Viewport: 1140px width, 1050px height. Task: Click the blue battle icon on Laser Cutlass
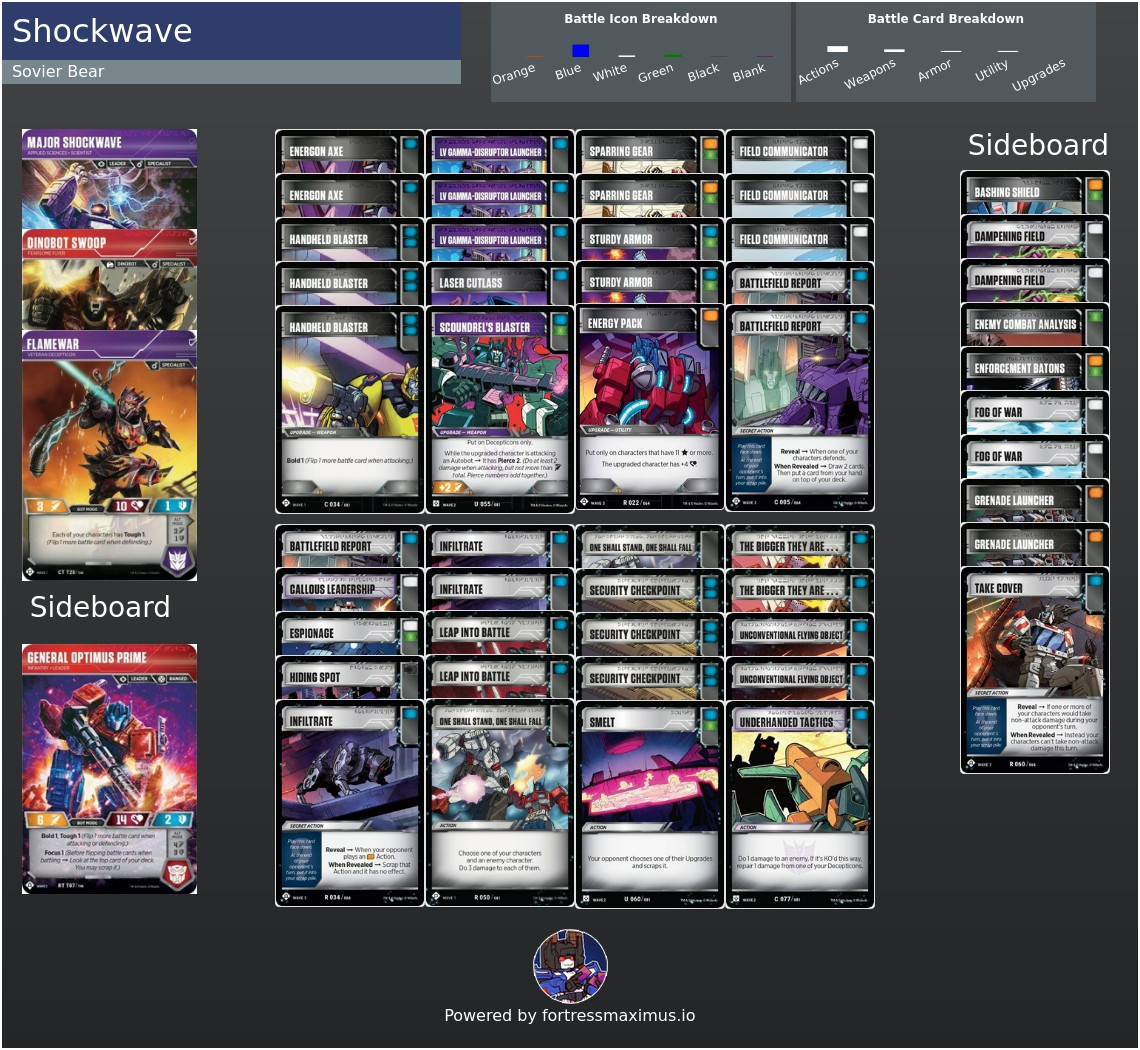560,276
